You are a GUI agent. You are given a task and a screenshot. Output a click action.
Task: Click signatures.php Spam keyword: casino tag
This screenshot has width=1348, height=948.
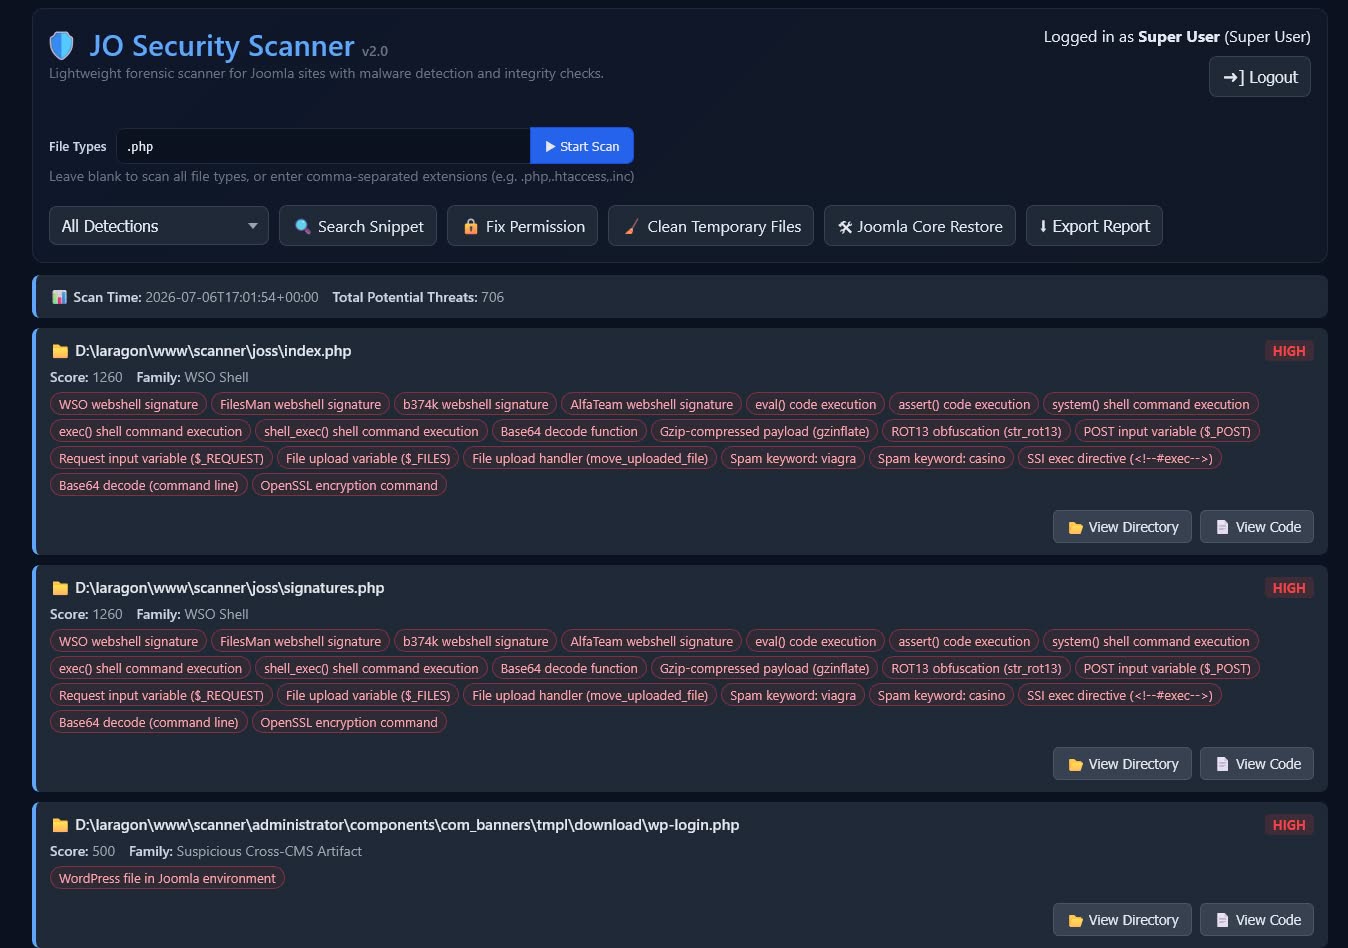coord(941,695)
